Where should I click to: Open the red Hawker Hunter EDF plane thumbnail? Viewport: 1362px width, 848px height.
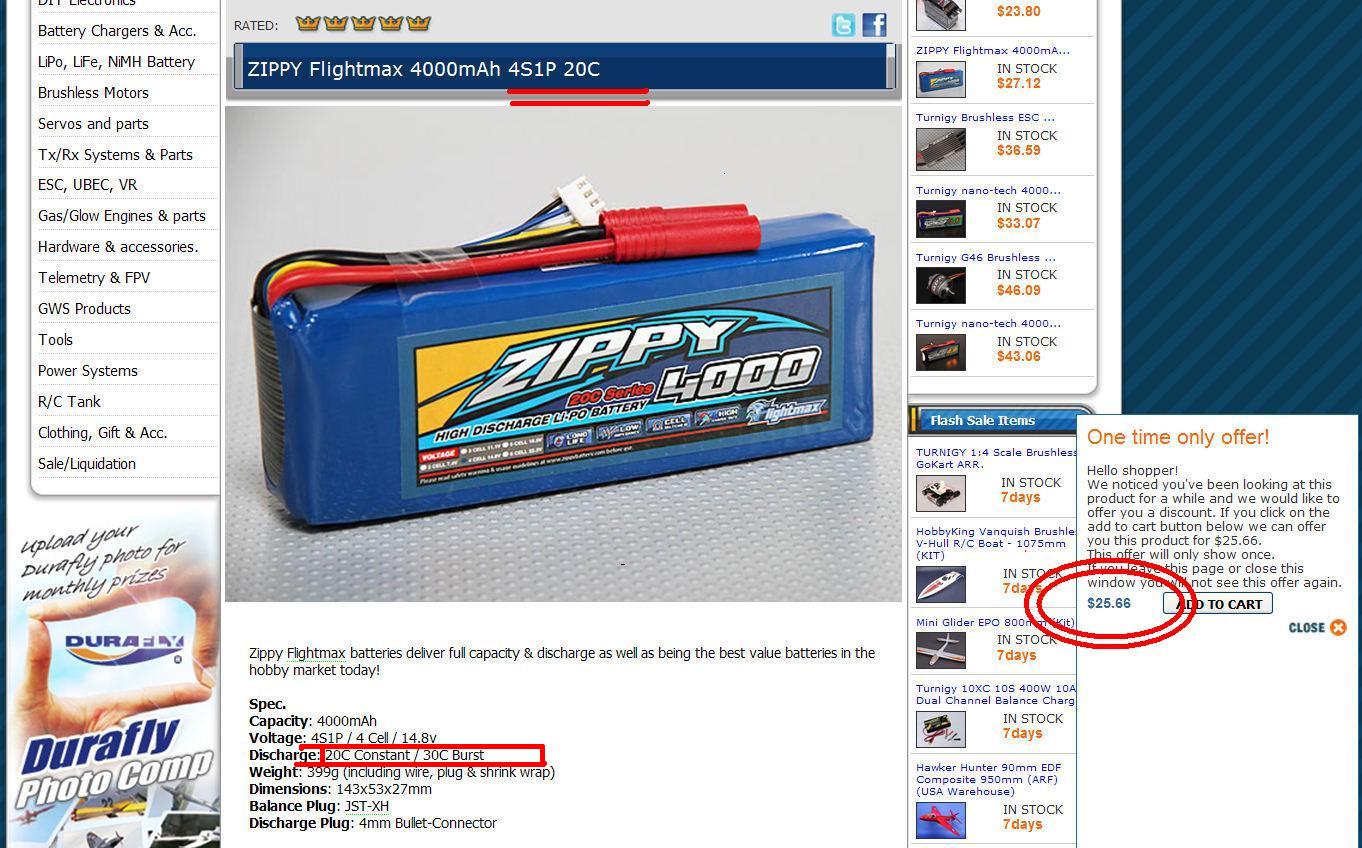pos(940,820)
